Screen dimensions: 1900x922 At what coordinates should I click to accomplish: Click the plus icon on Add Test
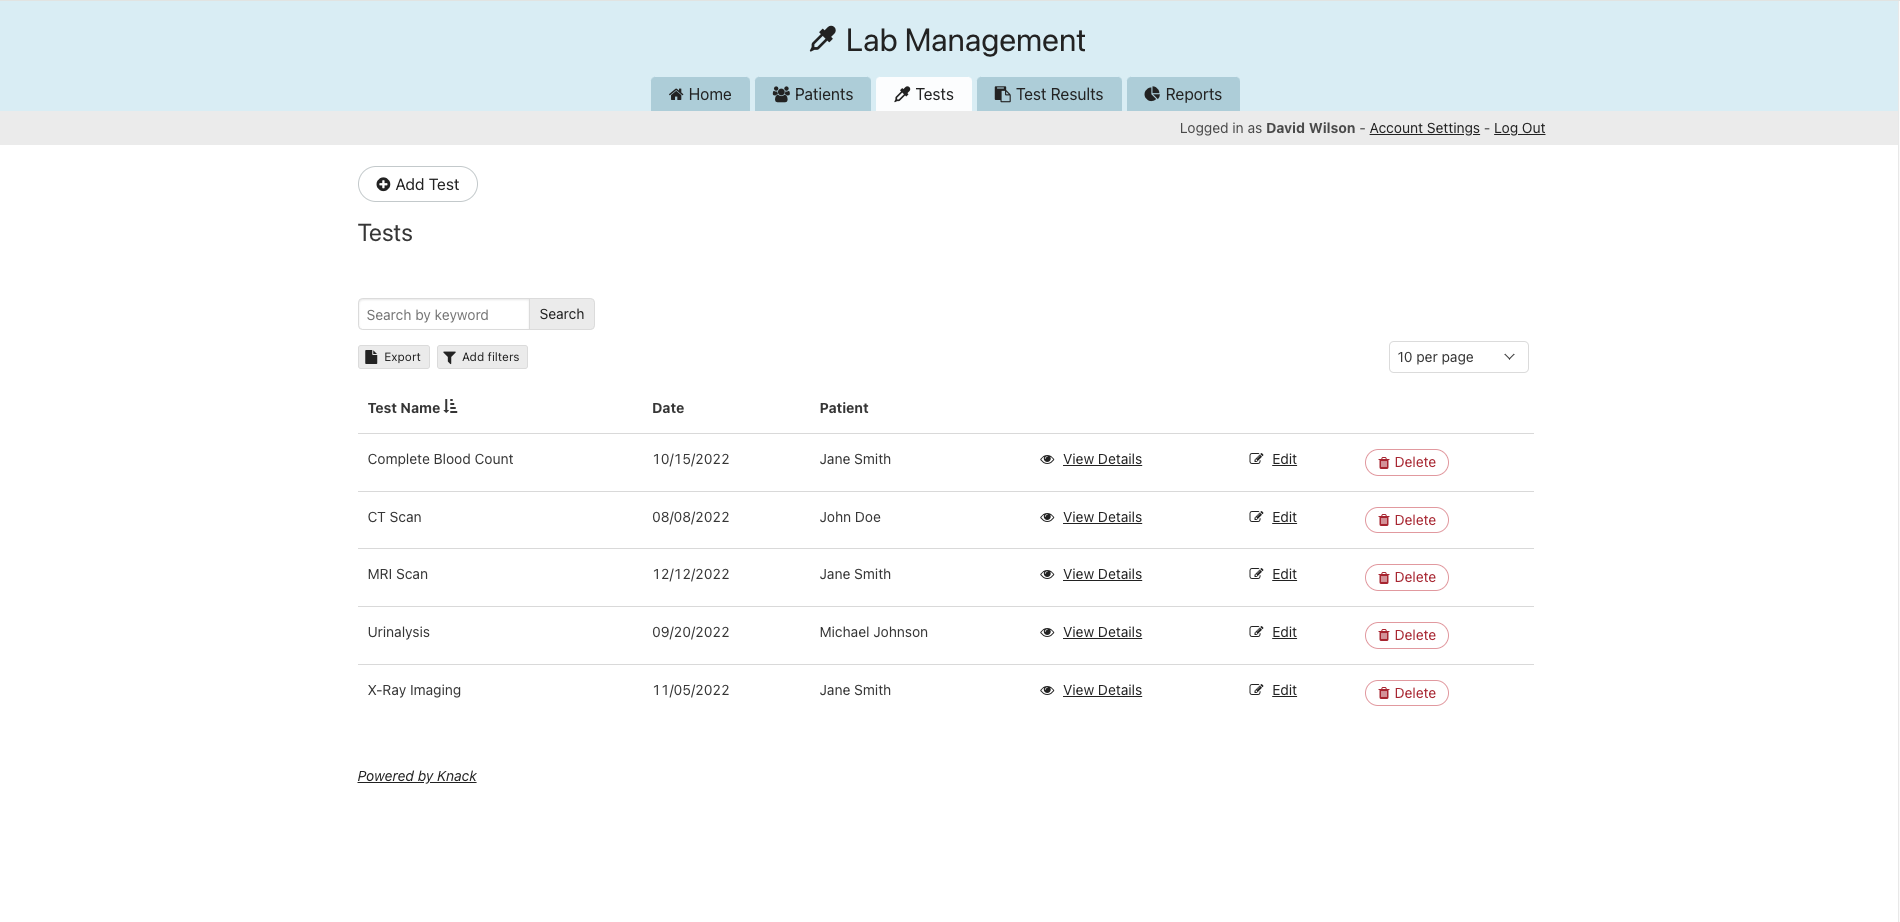(383, 185)
